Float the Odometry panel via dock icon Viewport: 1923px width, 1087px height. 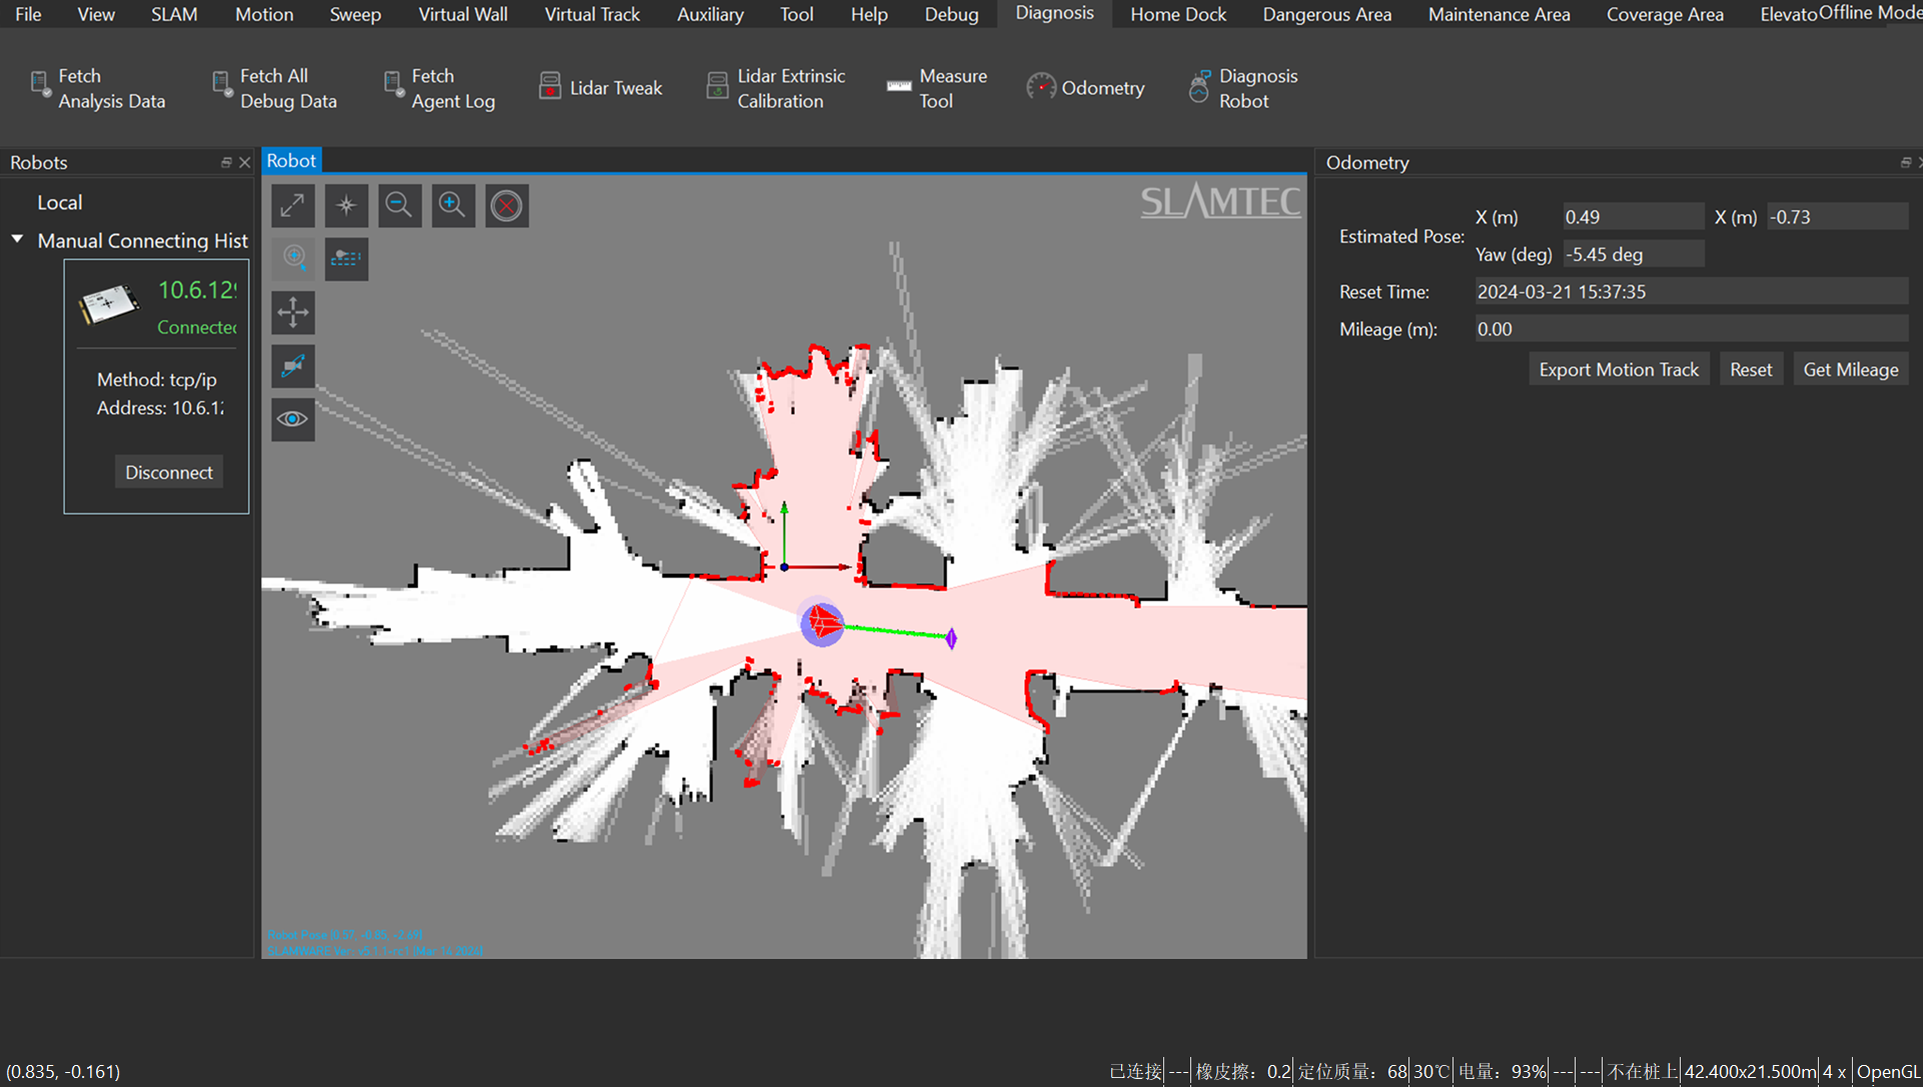1905,162
